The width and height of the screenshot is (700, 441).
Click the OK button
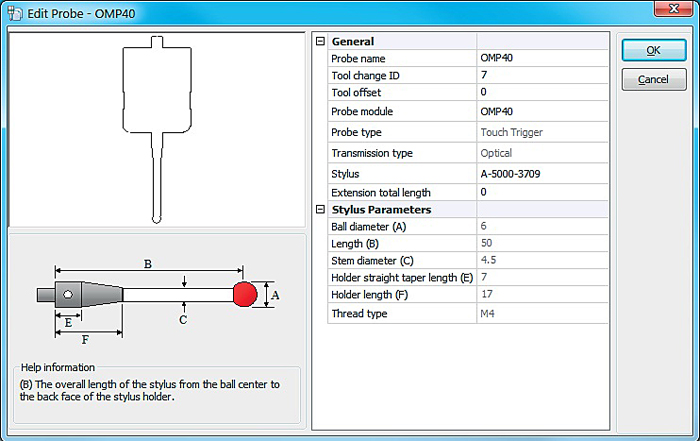coord(654,50)
